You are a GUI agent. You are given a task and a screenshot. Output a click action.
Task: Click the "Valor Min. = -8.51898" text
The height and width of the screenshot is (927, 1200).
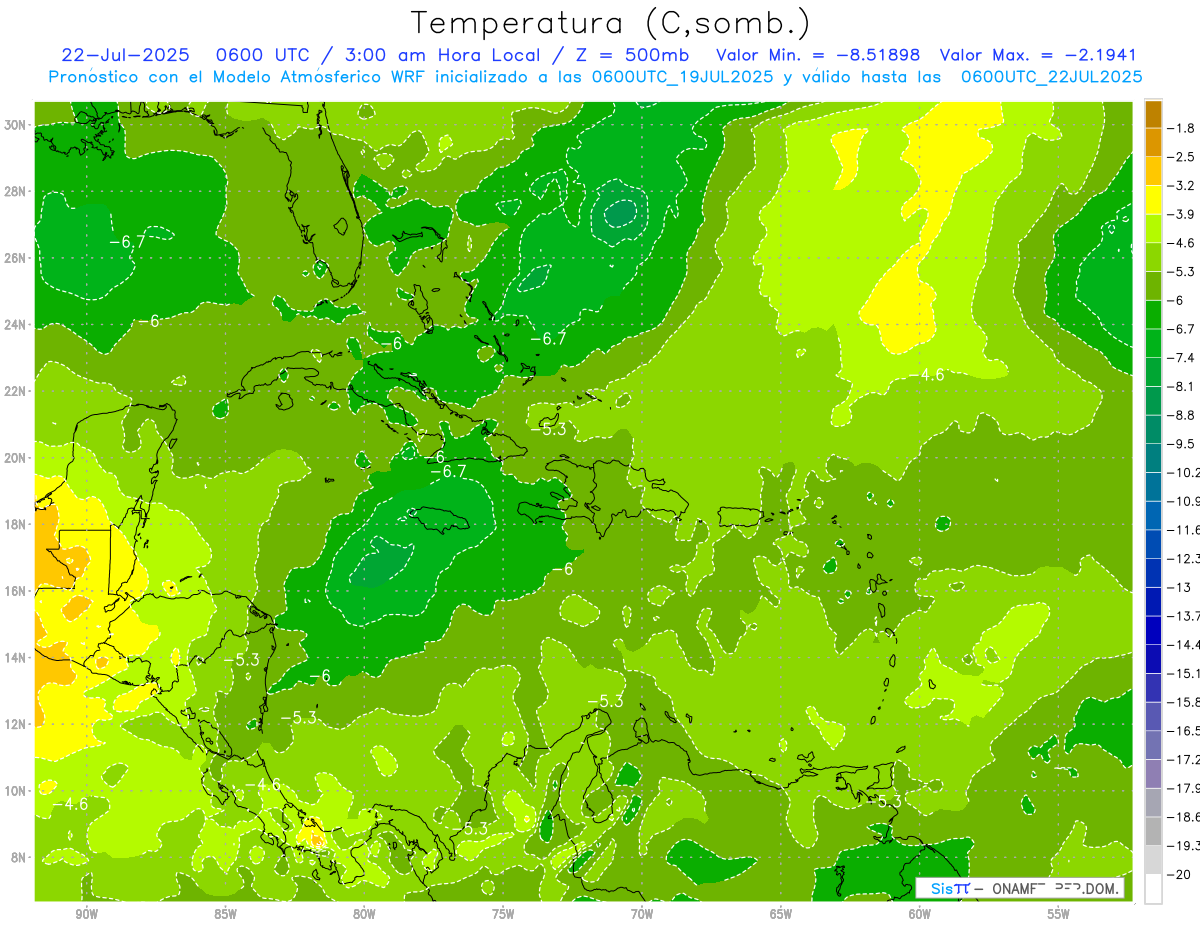(x=818, y=55)
